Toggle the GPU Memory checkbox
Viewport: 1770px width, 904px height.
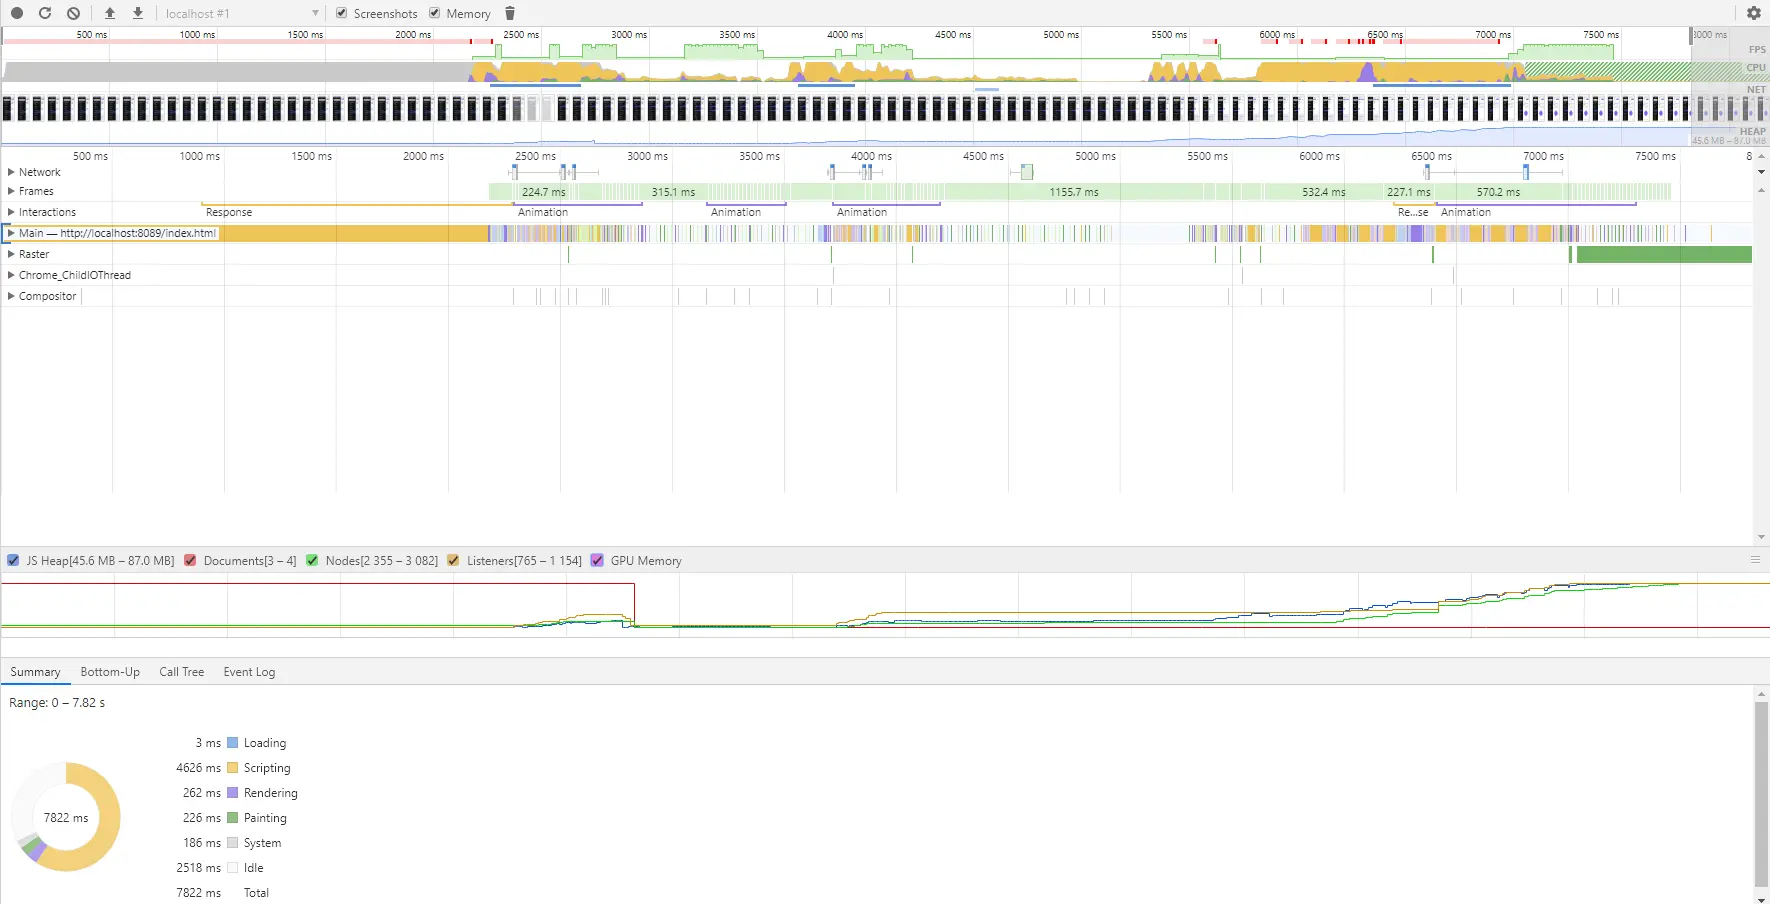[x=597, y=560]
